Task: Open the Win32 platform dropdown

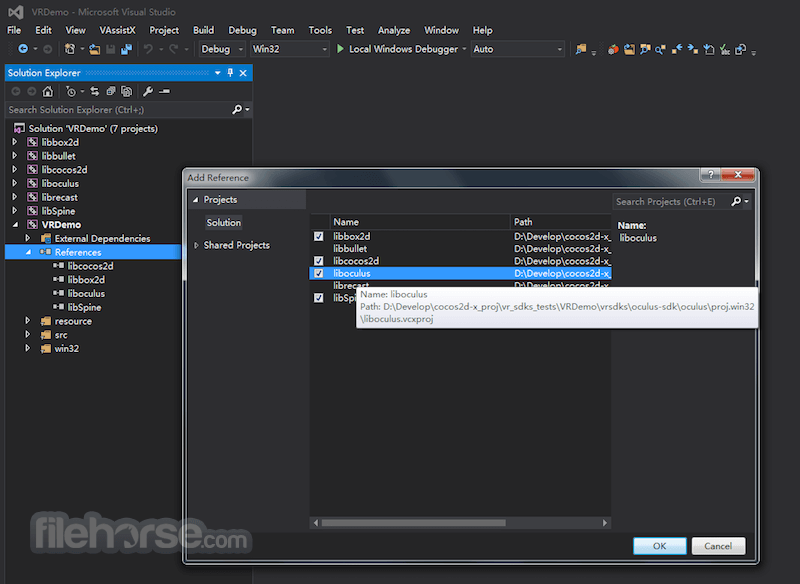Action: [289, 49]
